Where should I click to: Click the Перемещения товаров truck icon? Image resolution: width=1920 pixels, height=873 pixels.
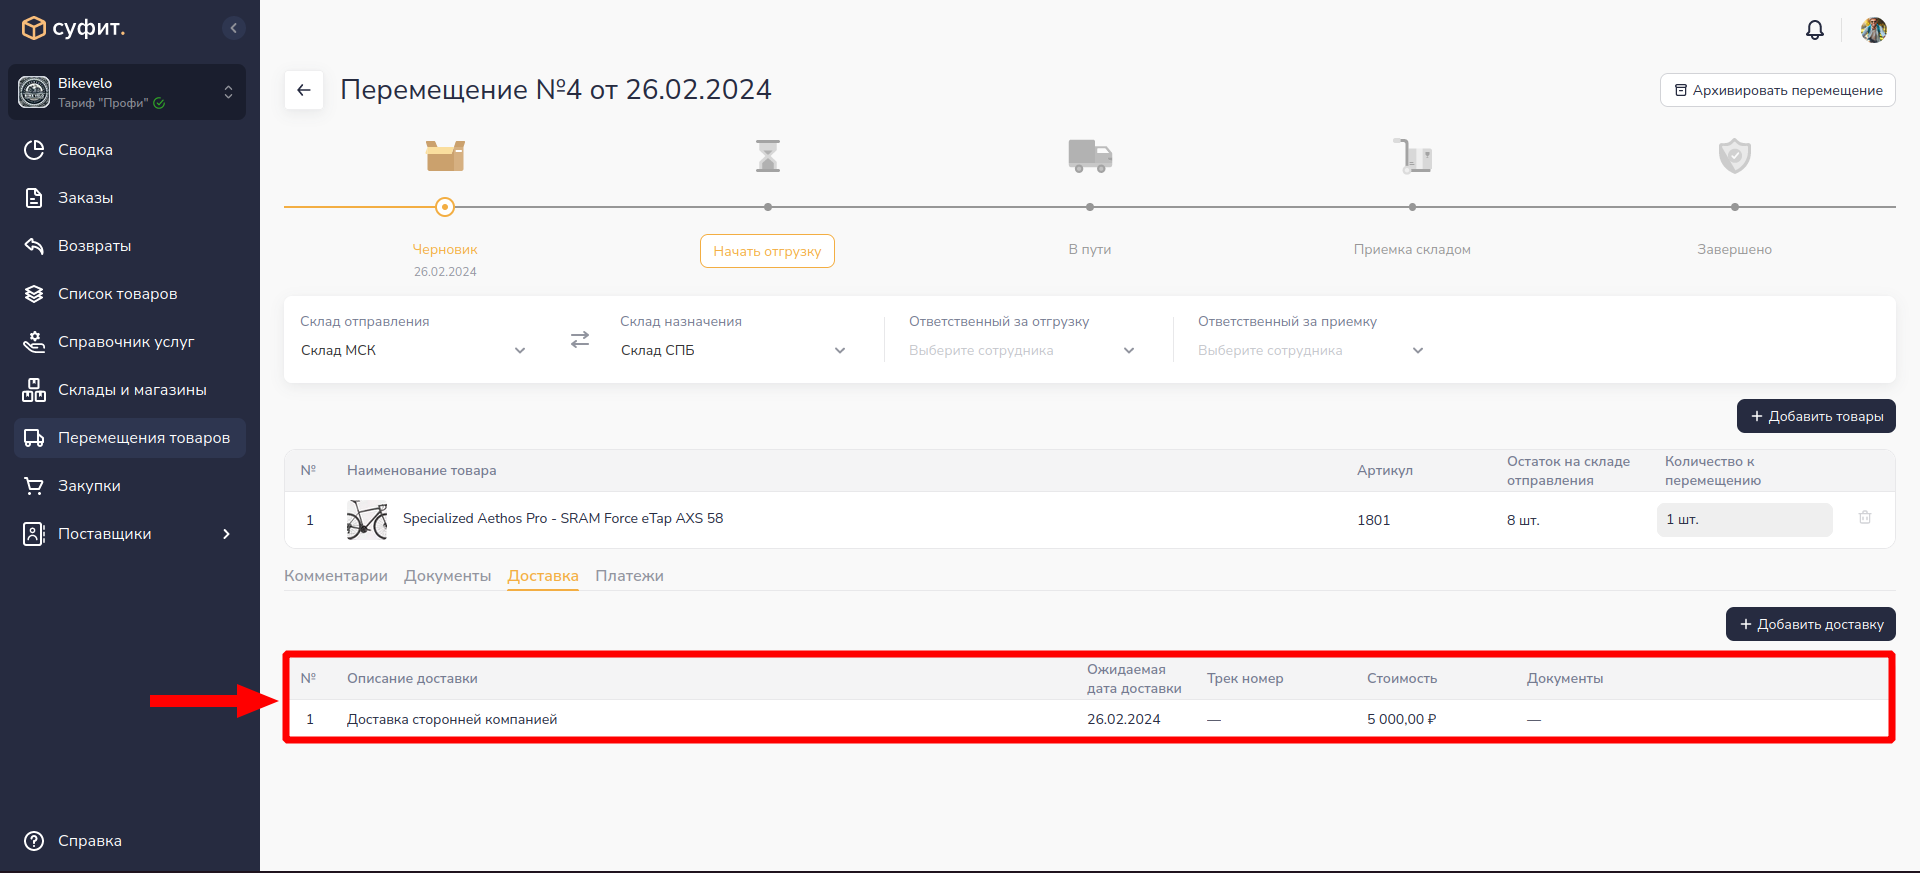(x=34, y=438)
